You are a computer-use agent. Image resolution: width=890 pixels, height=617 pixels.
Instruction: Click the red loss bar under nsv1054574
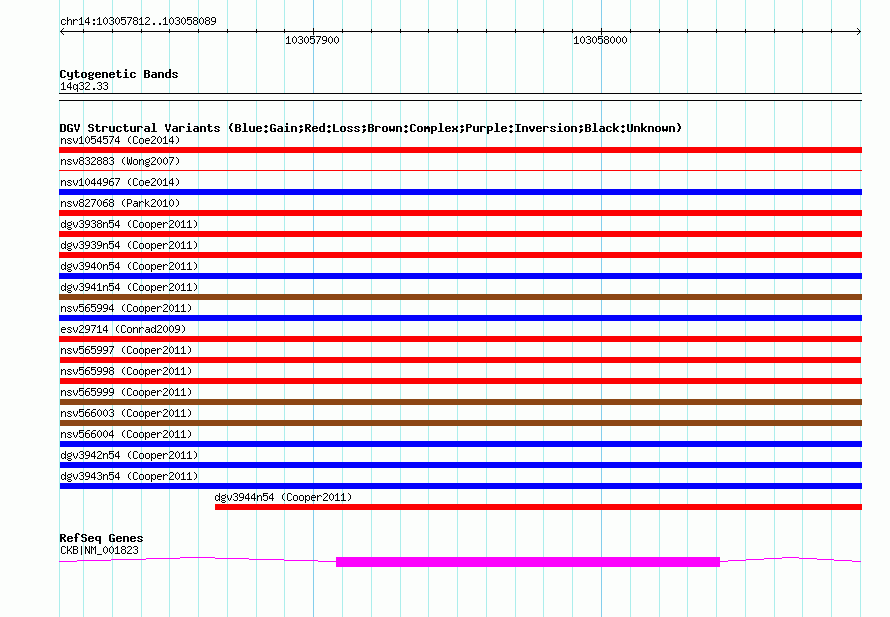pyautogui.click(x=460, y=150)
